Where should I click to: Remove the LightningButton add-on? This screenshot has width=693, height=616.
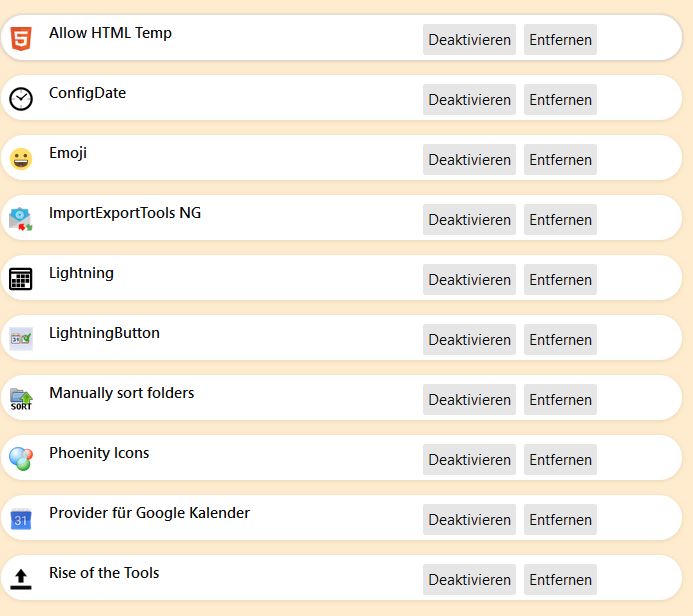click(560, 340)
